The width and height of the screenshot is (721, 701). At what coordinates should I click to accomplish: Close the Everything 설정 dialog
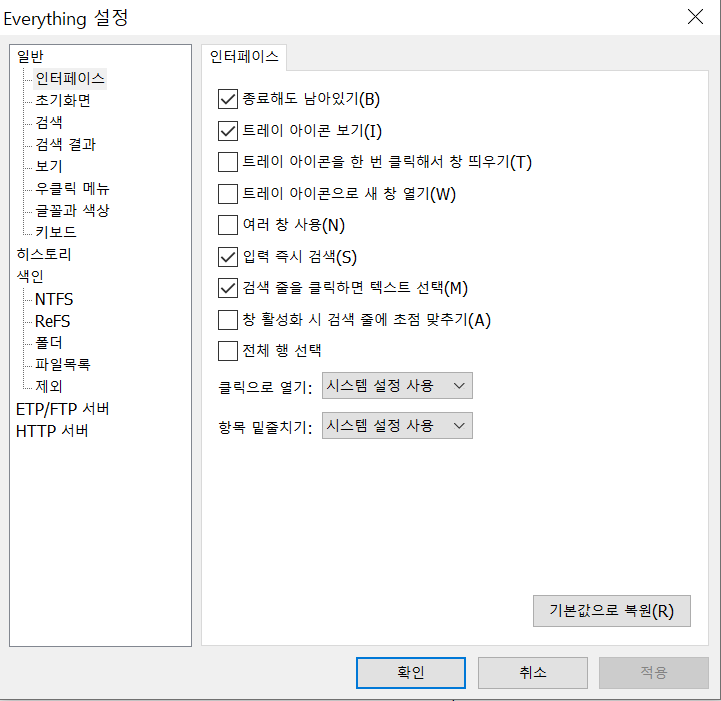tap(695, 17)
